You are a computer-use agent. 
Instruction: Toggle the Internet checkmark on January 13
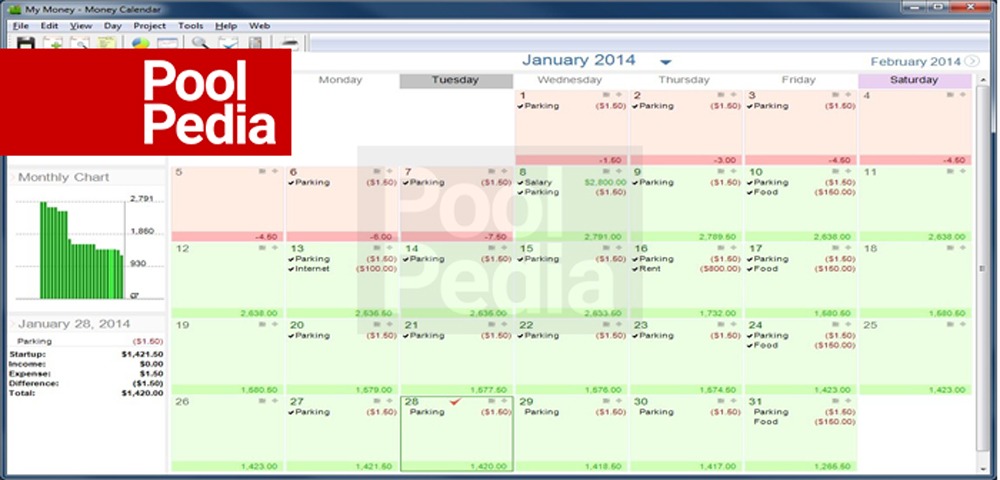291,269
